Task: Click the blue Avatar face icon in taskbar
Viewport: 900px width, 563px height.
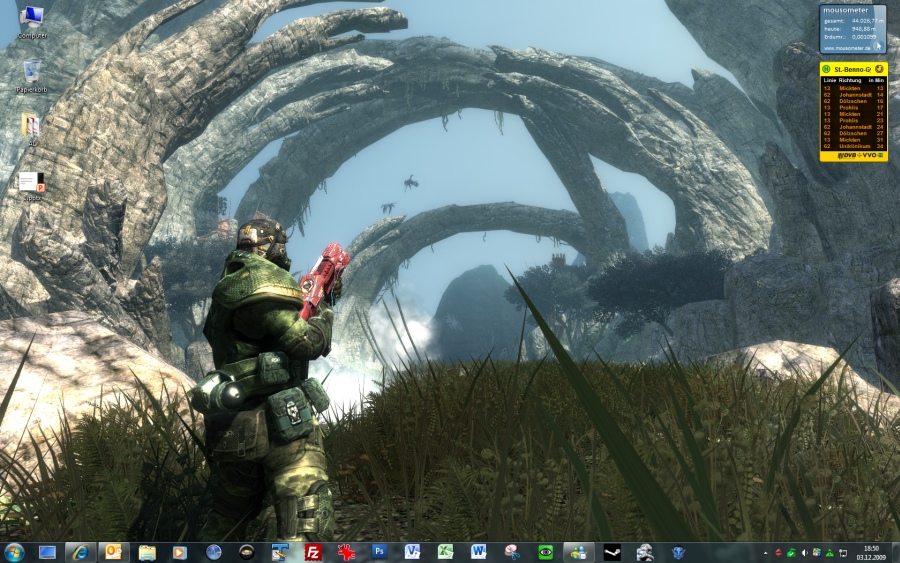Action: pyautogui.click(x=678, y=553)
